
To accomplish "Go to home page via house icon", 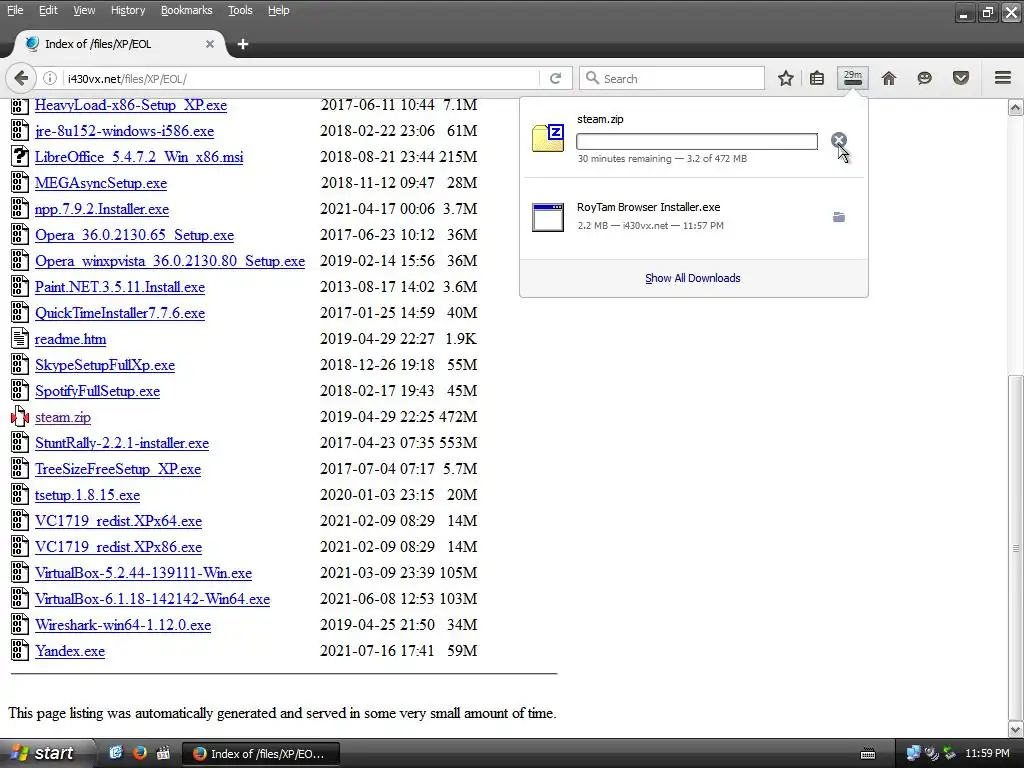I will pyautogui.click(x=889, y=78).
